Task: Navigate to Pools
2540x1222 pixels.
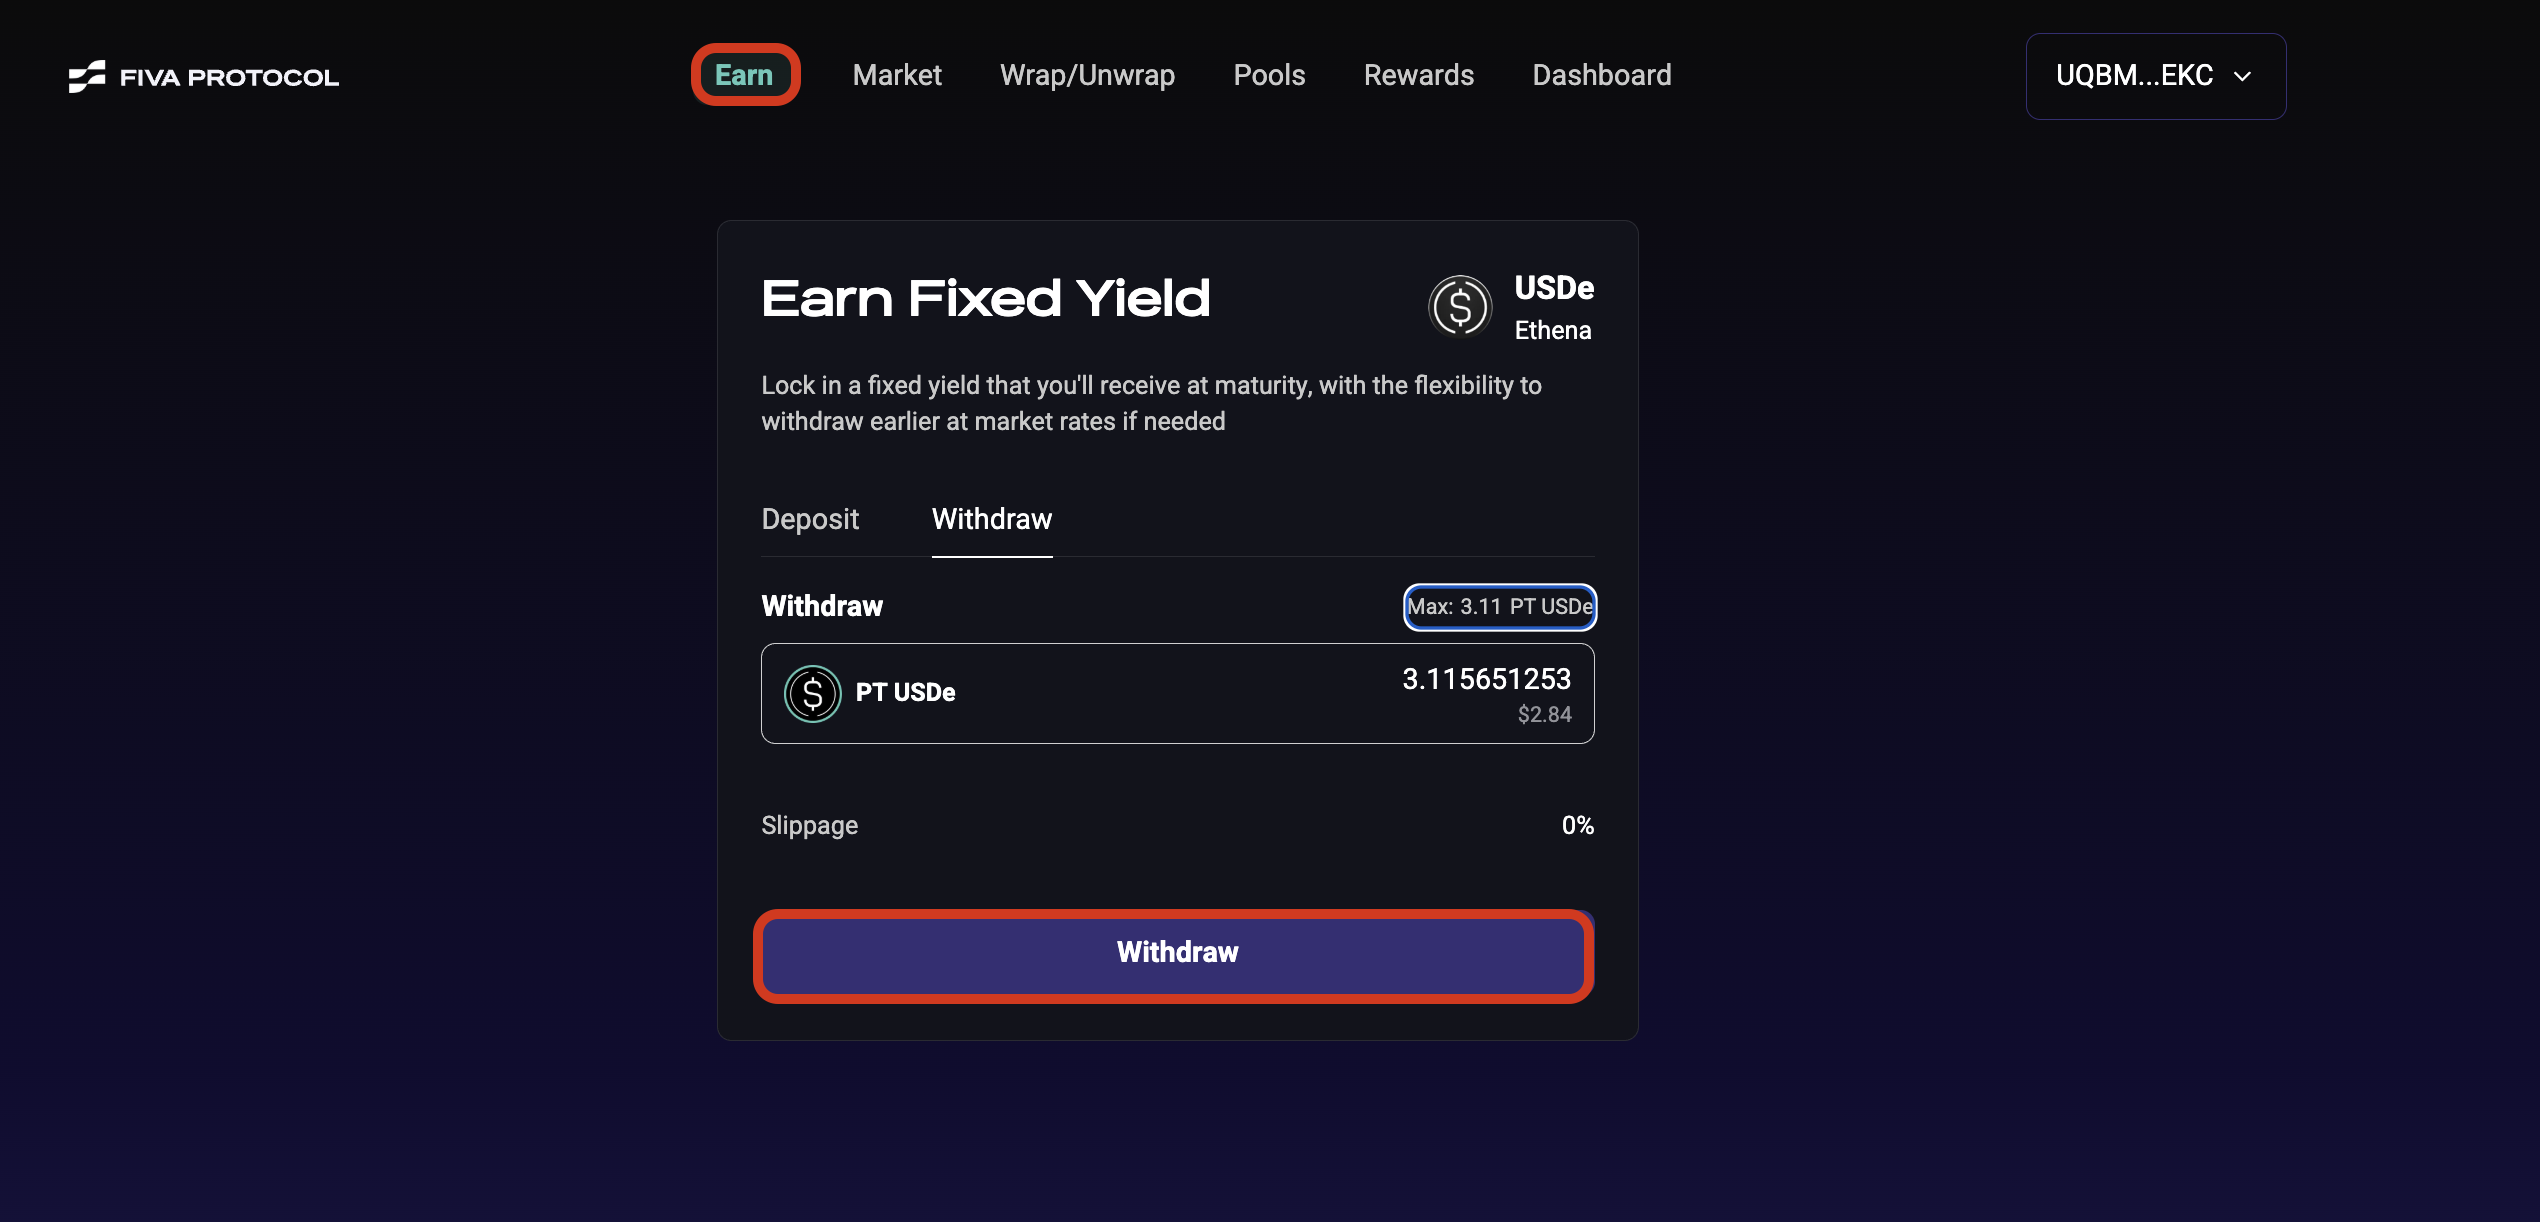Action: 1269,75
